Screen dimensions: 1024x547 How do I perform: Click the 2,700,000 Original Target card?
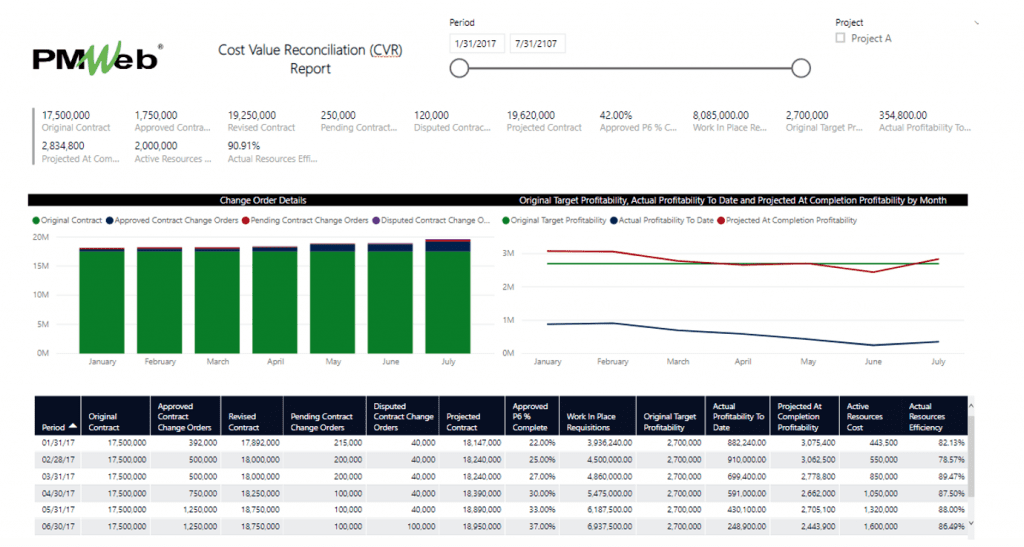824,121
